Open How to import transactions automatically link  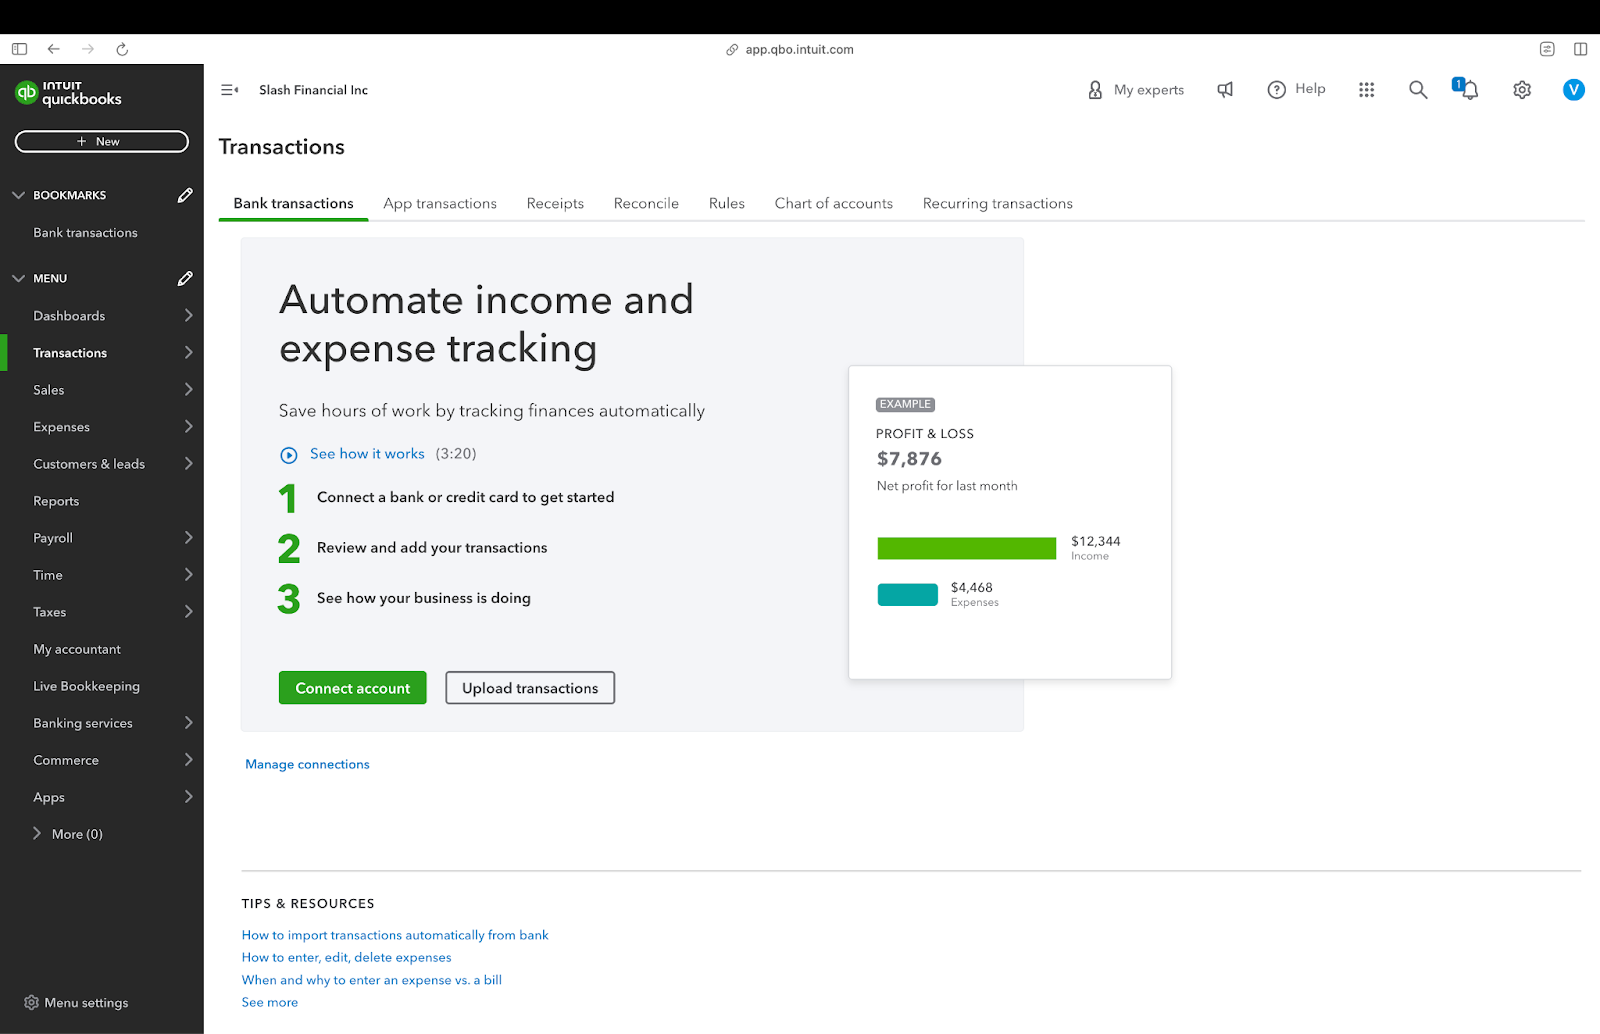395,935
